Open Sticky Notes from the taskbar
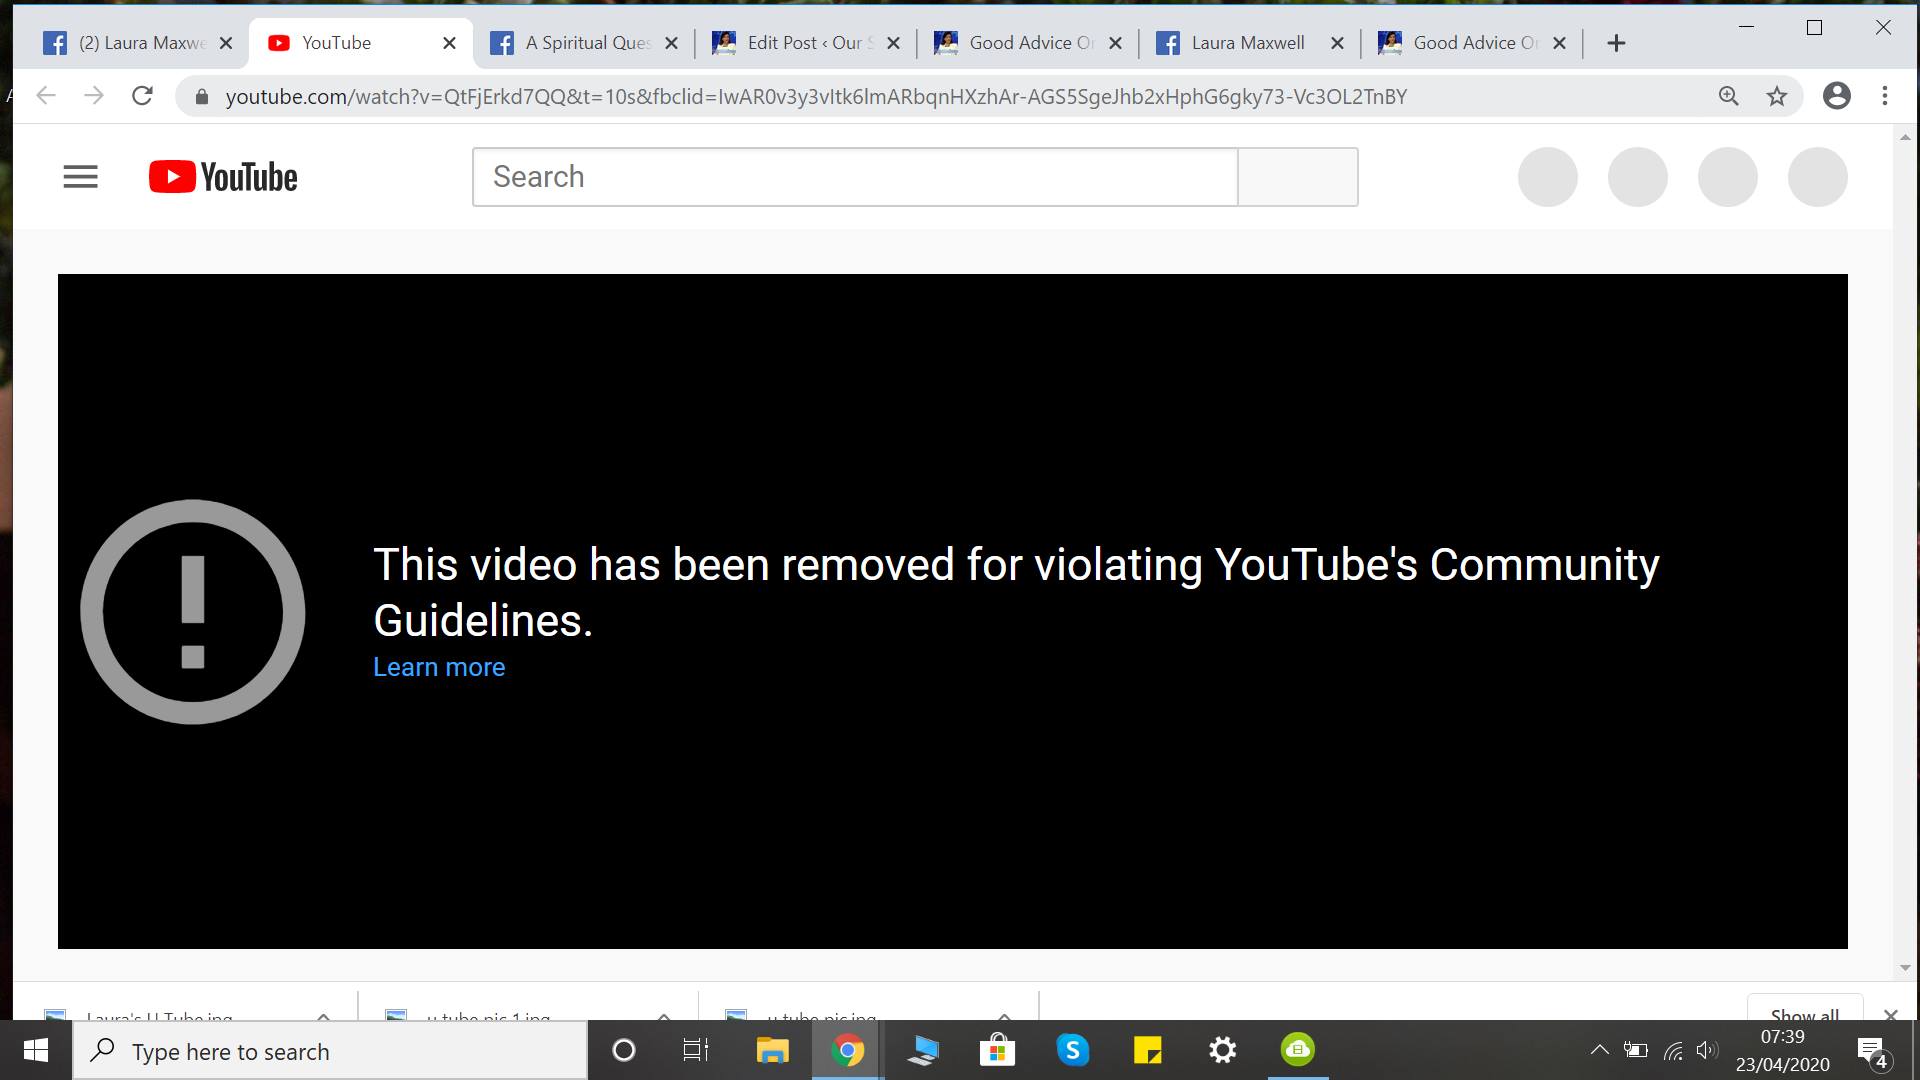The image size is (1920, 1080). [x=1147, y=1050]
